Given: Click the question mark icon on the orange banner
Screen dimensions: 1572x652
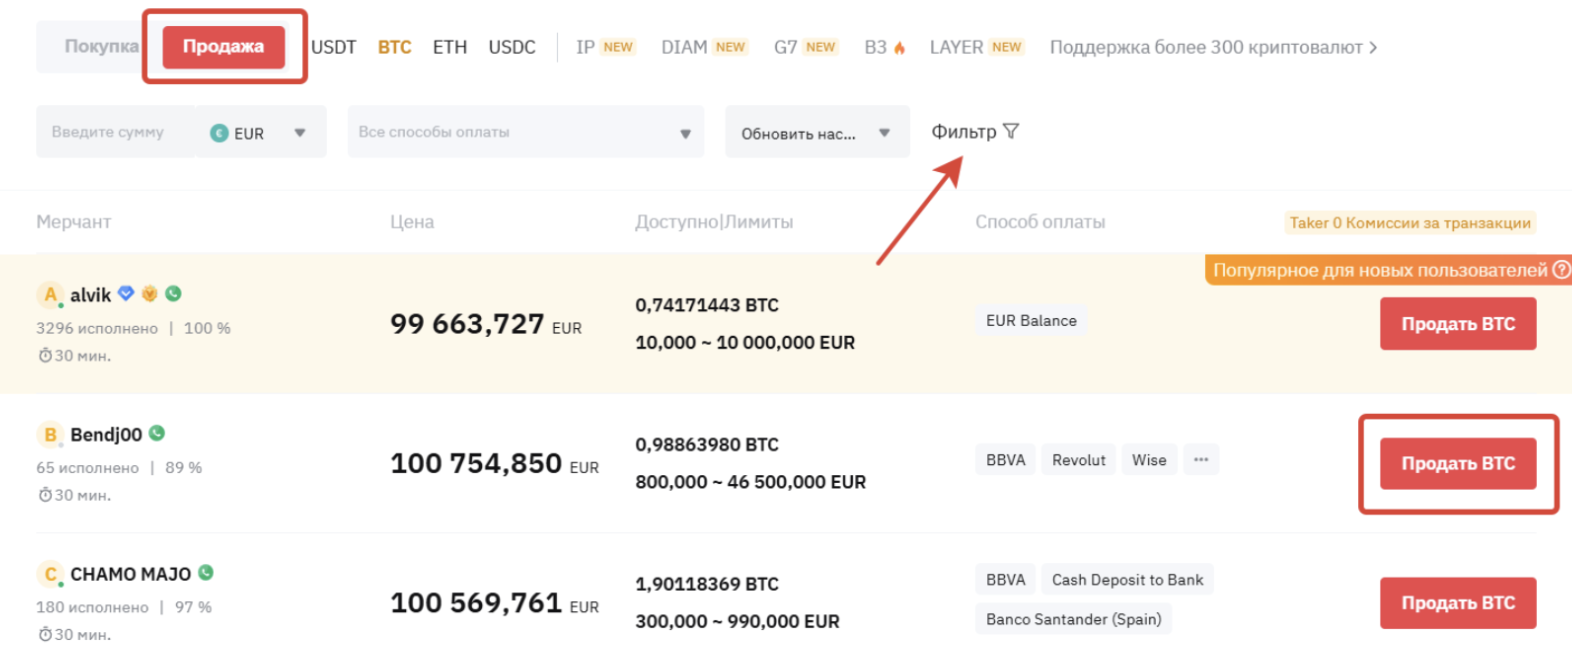Looking at the screenshot, I should click(x=1561, y=270).
